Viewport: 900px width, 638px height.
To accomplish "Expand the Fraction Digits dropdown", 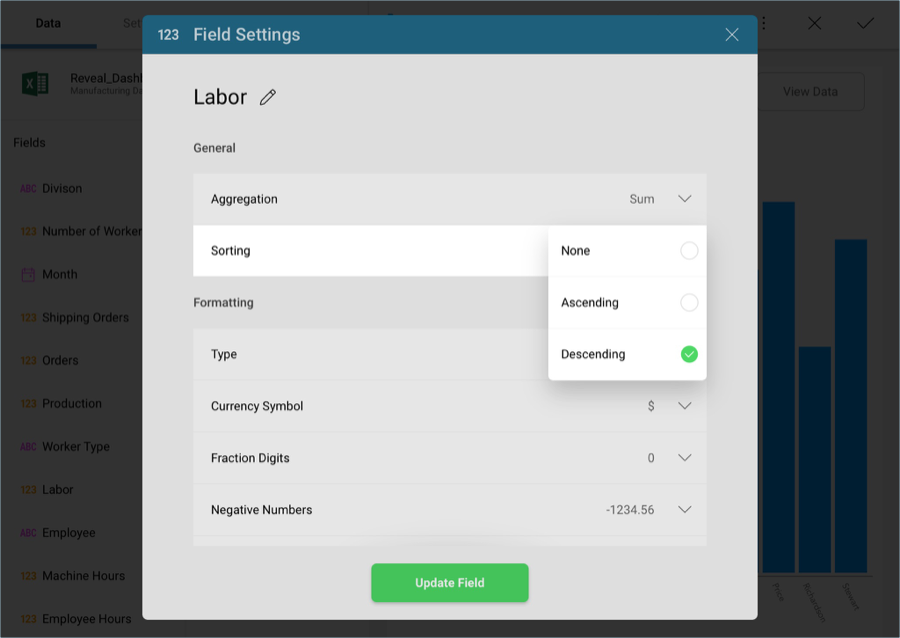I will pos(685,458).
